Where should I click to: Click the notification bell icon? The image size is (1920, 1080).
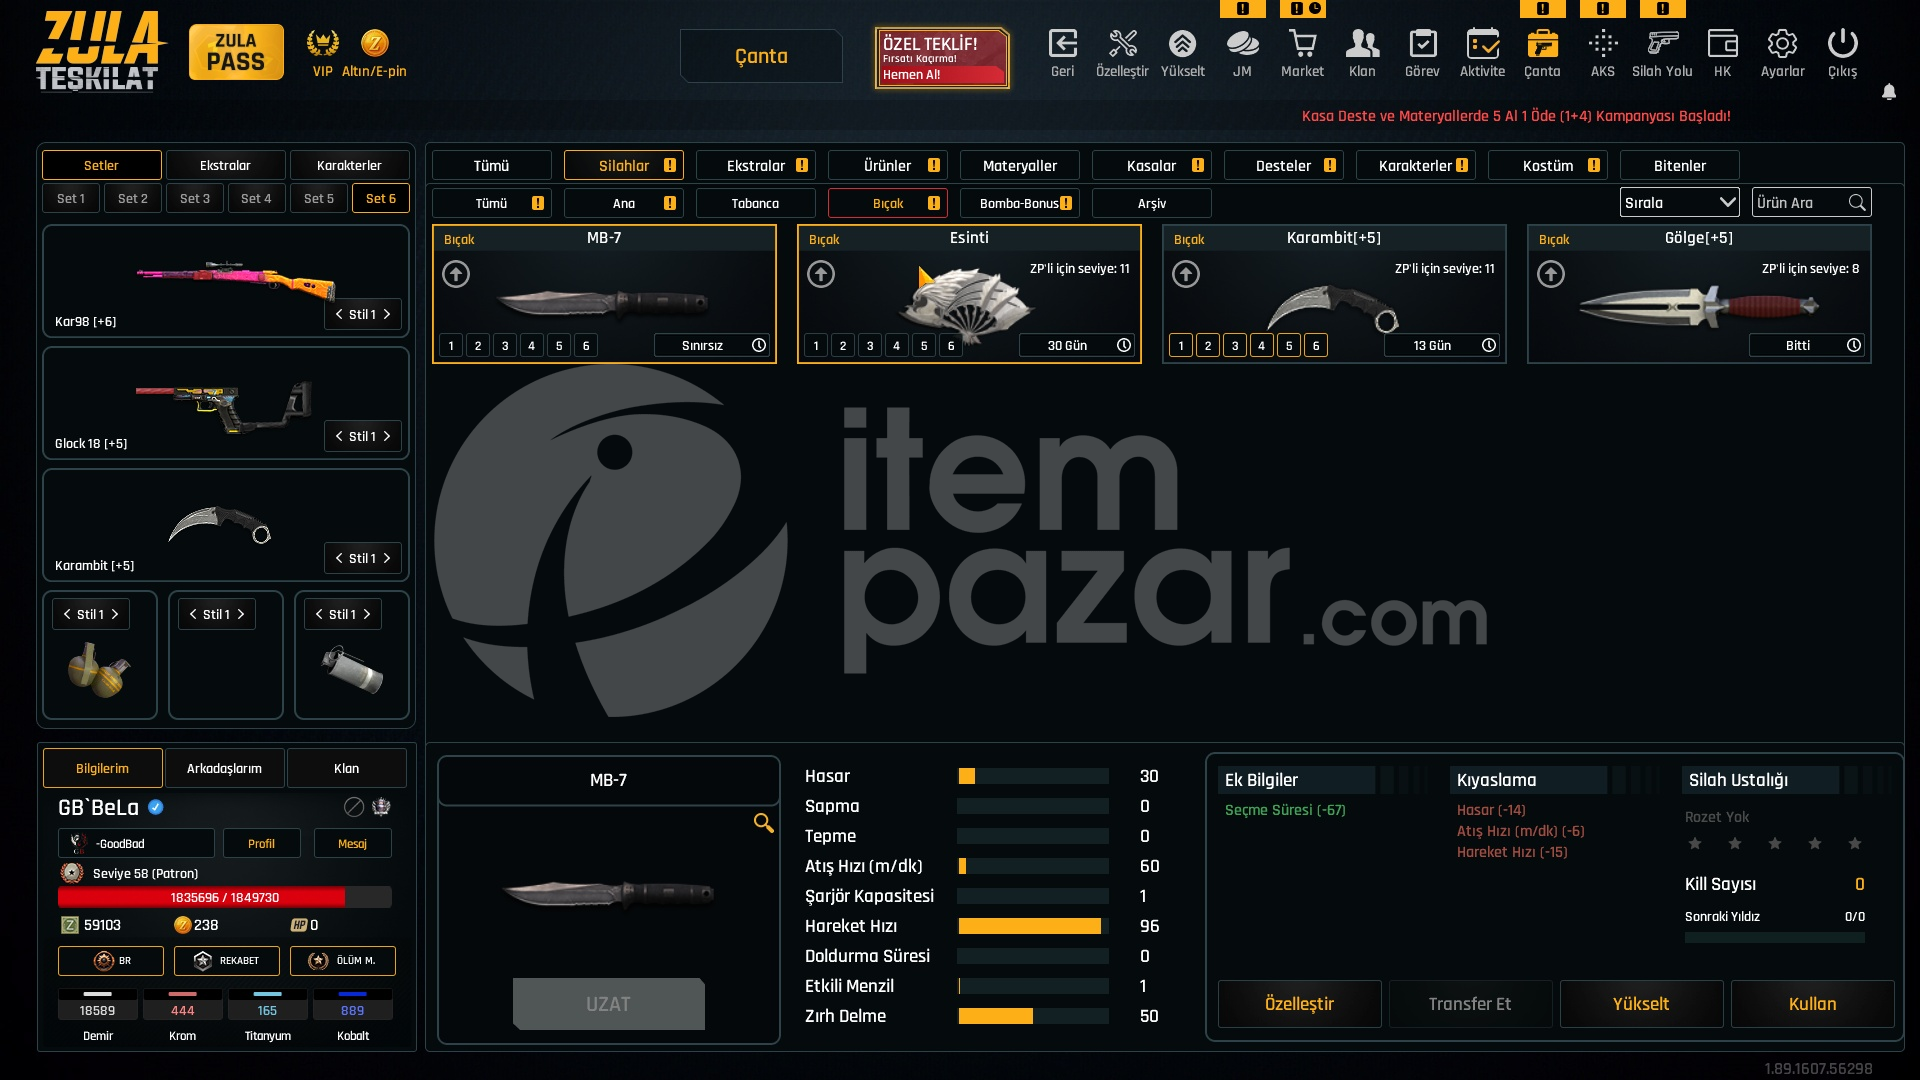pos(1889,92)
